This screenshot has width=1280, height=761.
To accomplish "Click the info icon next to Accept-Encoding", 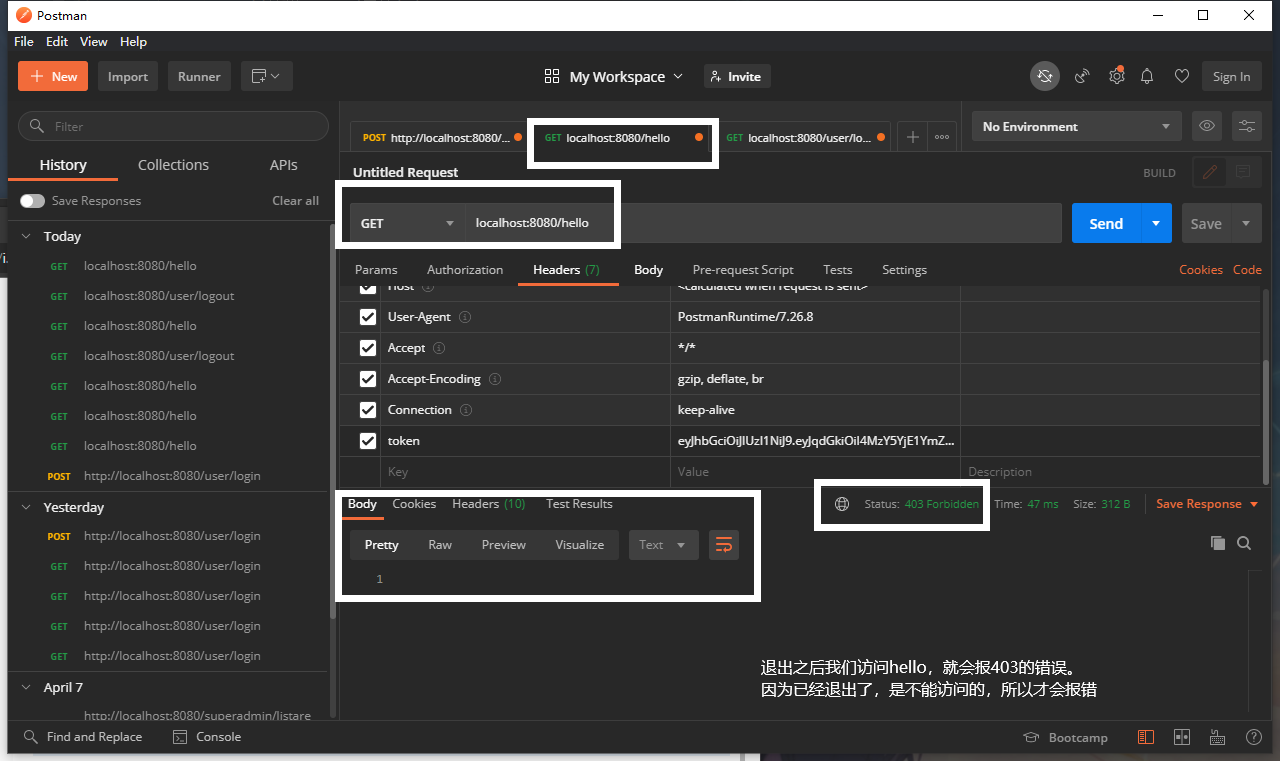I will pos(495,379).
